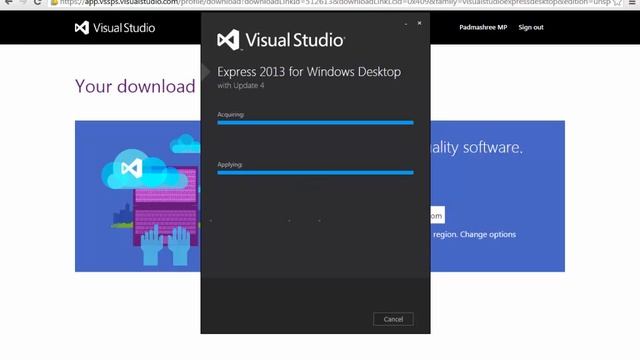Sign out of the Visual Studio account

531,27
